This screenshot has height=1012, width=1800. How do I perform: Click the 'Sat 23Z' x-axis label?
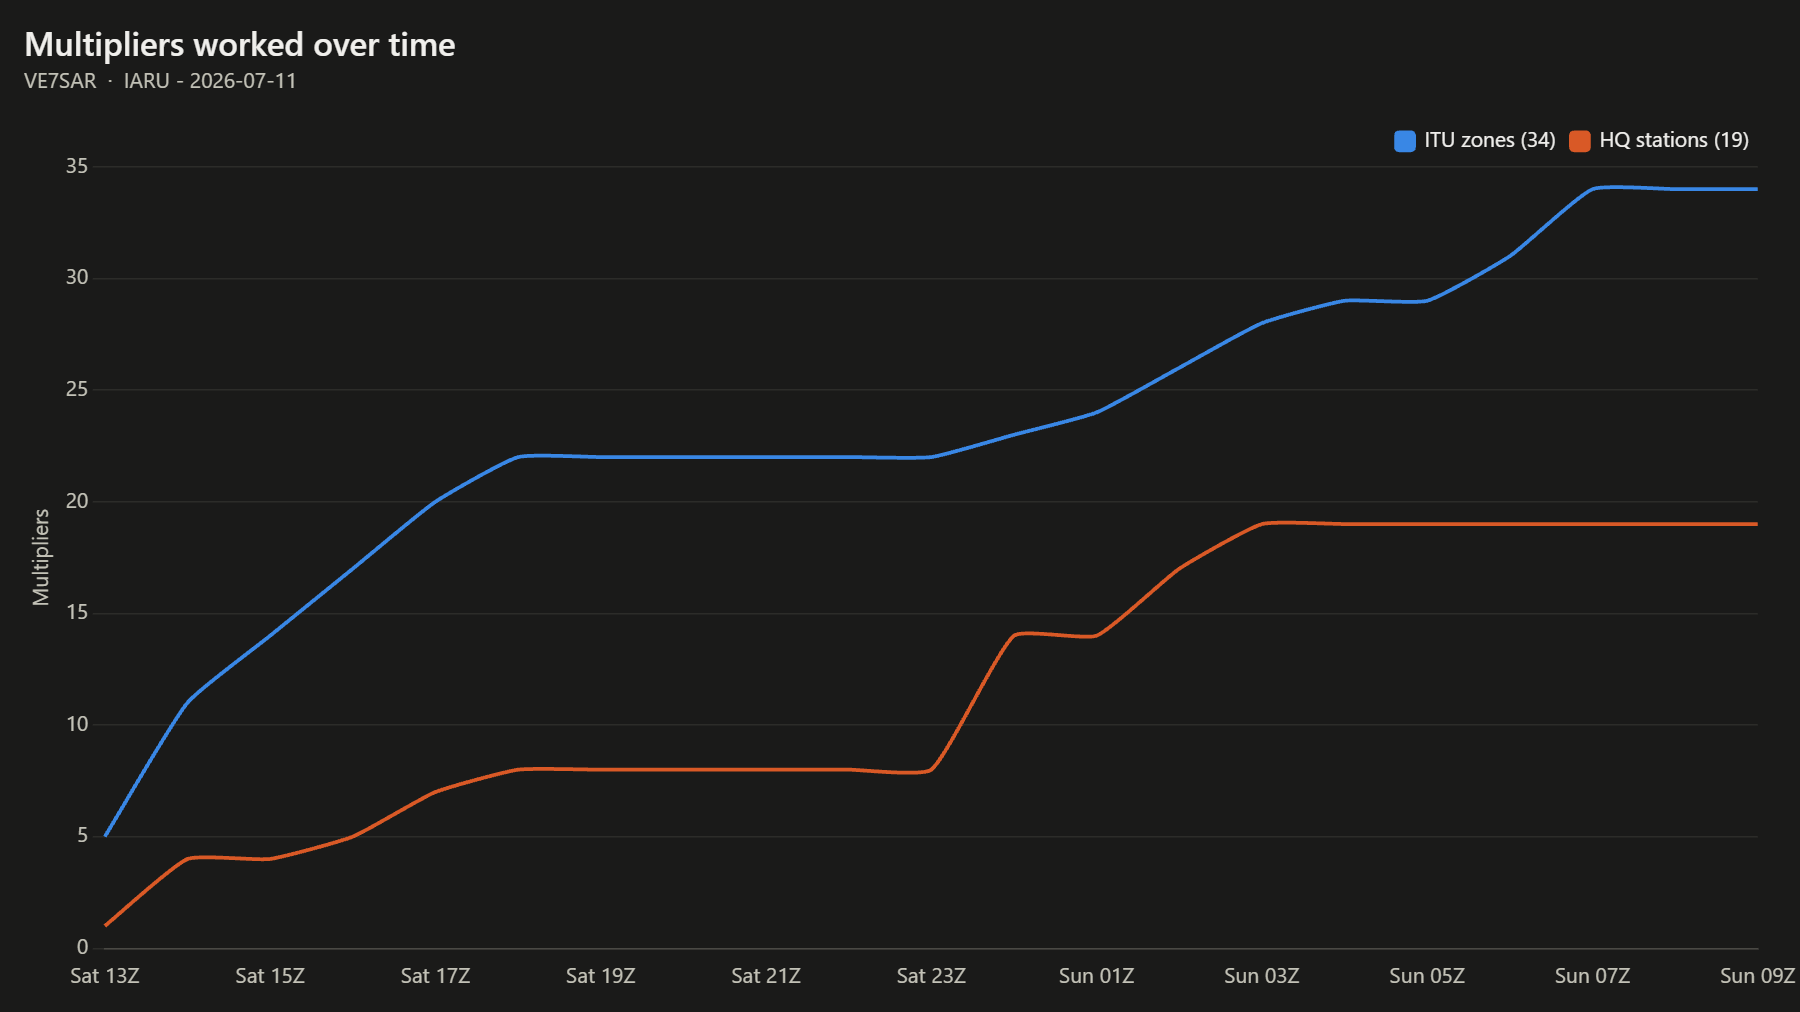(931, 976)
